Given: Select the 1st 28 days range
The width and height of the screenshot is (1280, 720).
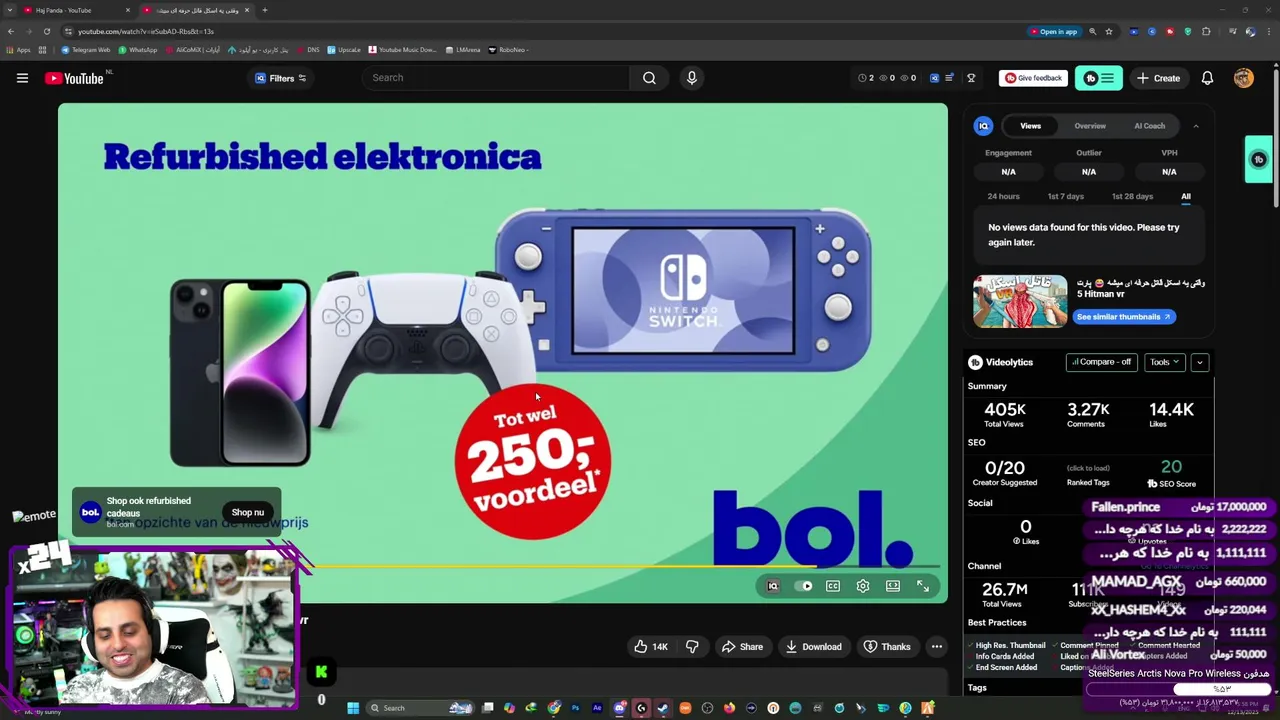Looking at the screenshot, I should tap(1132, 196).
